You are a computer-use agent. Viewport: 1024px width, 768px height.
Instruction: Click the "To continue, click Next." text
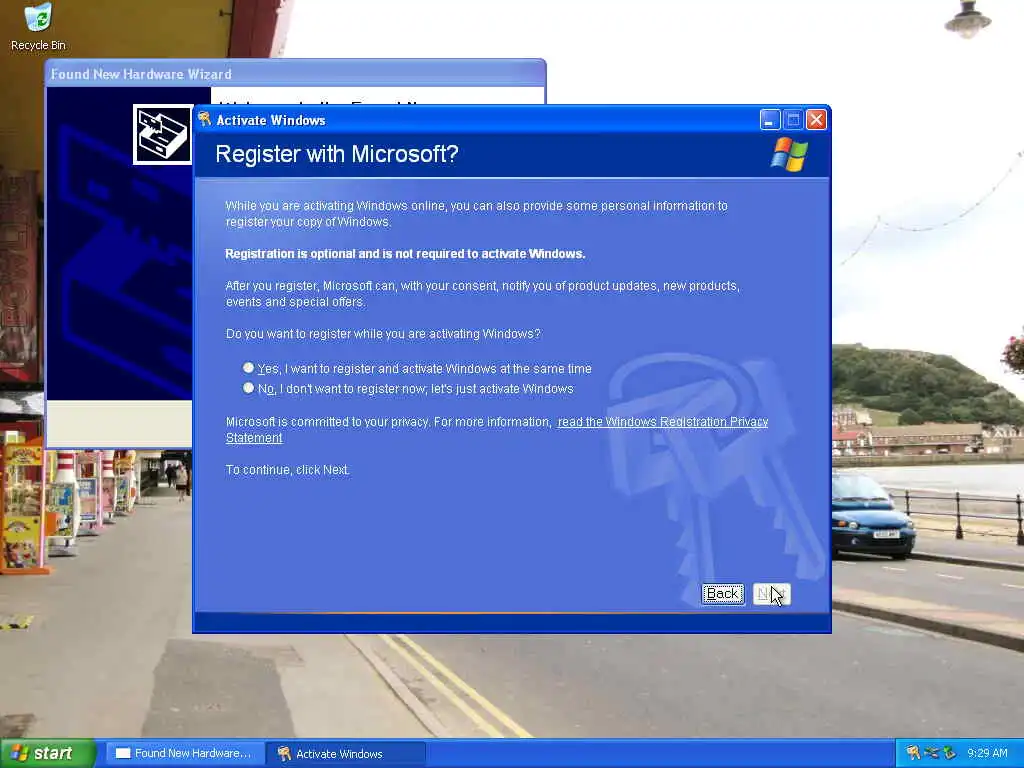coord(287,470)
